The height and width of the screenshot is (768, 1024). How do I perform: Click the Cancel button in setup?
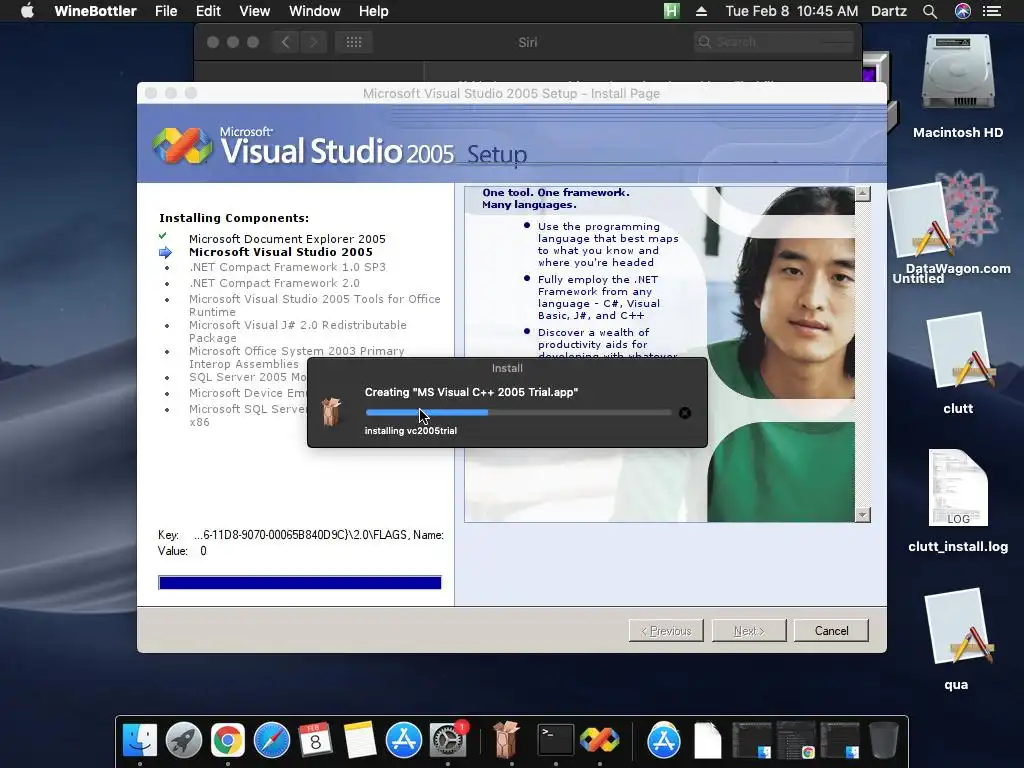(831, 631)
